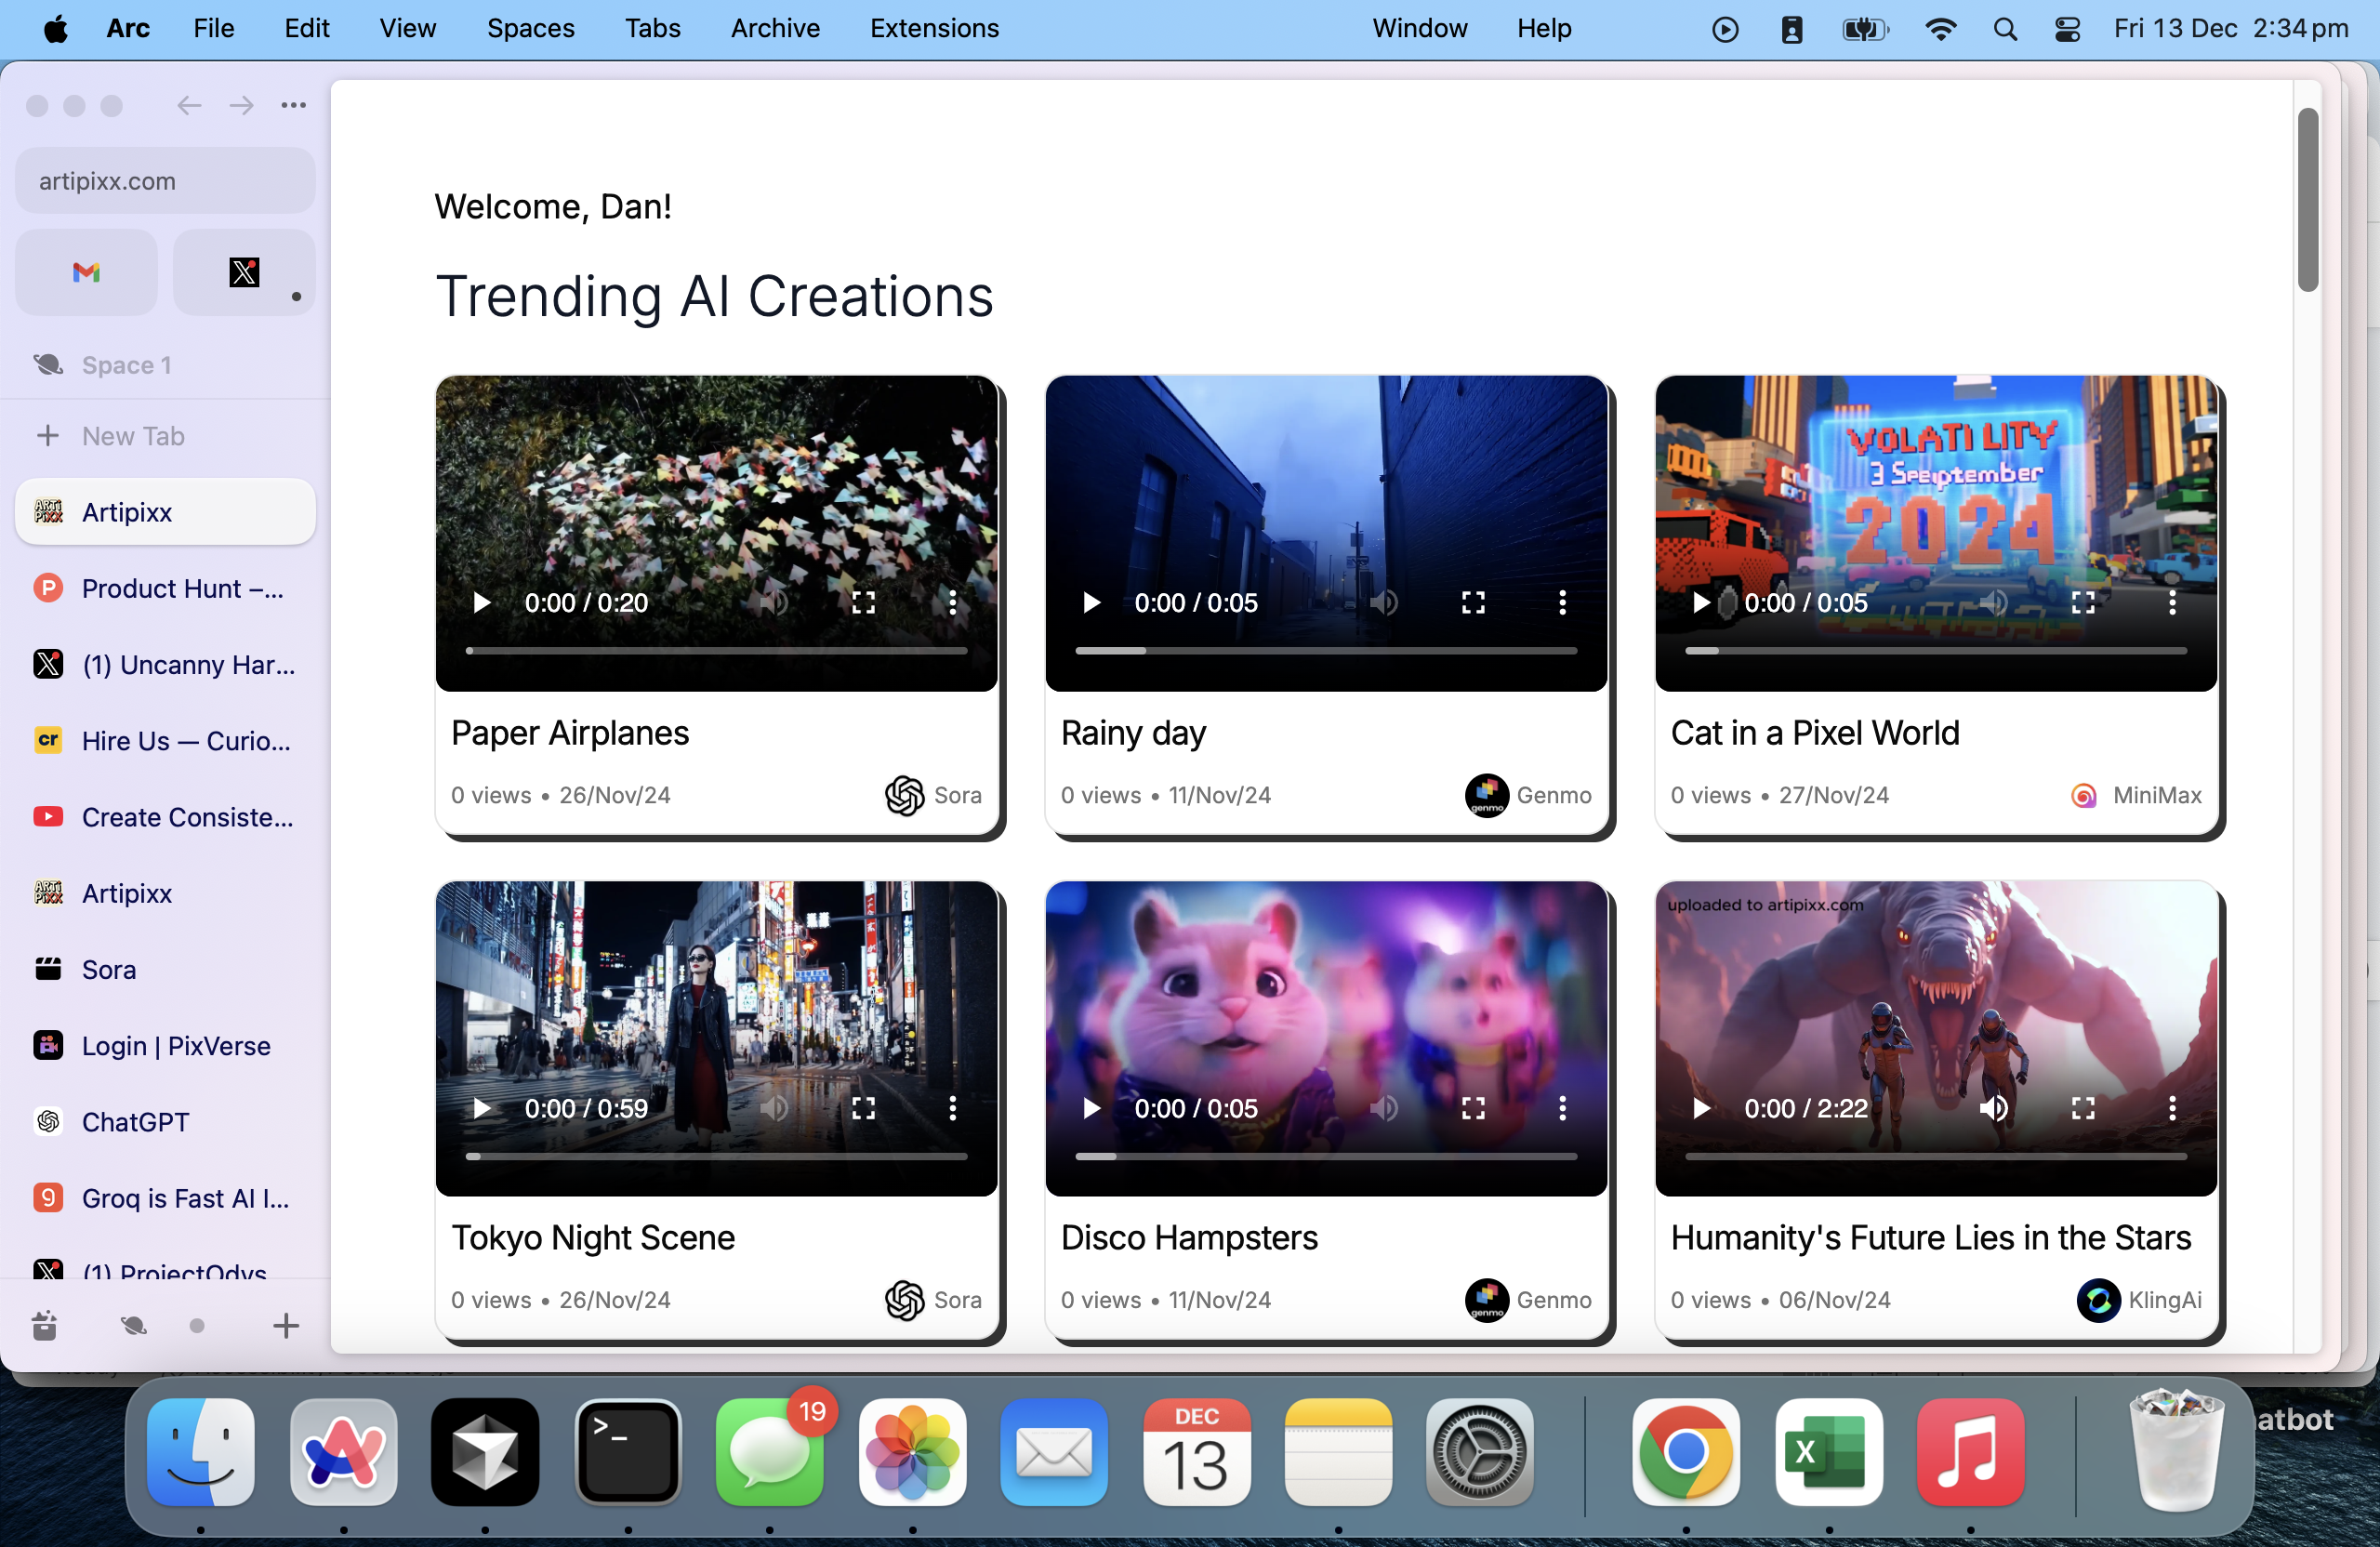Image resolution: width=2380 pixels, height=1547 pixels.
Task: Open the sidebar three-dots menu
Action: [x=293, y=105]
